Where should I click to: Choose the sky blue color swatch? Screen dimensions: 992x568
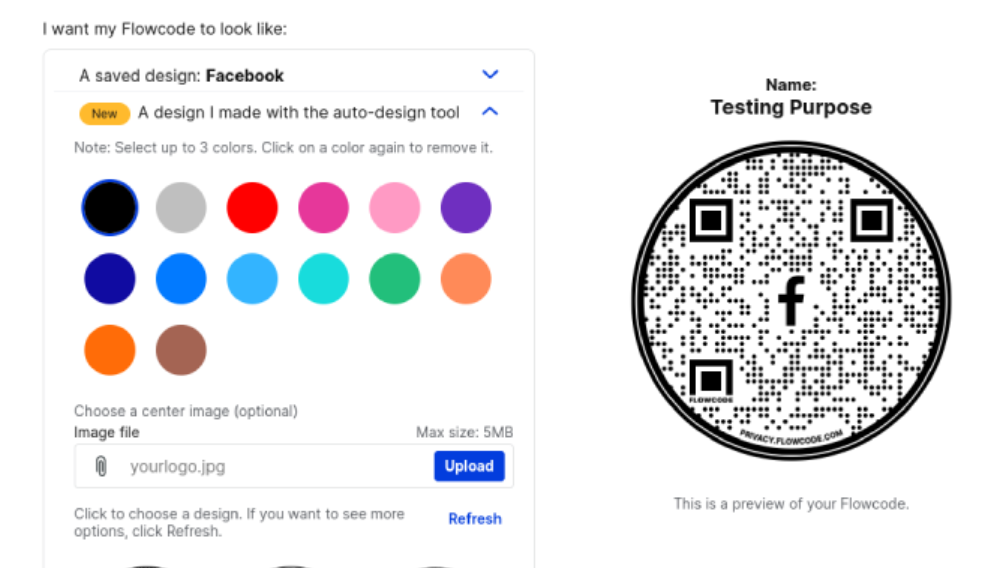252,279
